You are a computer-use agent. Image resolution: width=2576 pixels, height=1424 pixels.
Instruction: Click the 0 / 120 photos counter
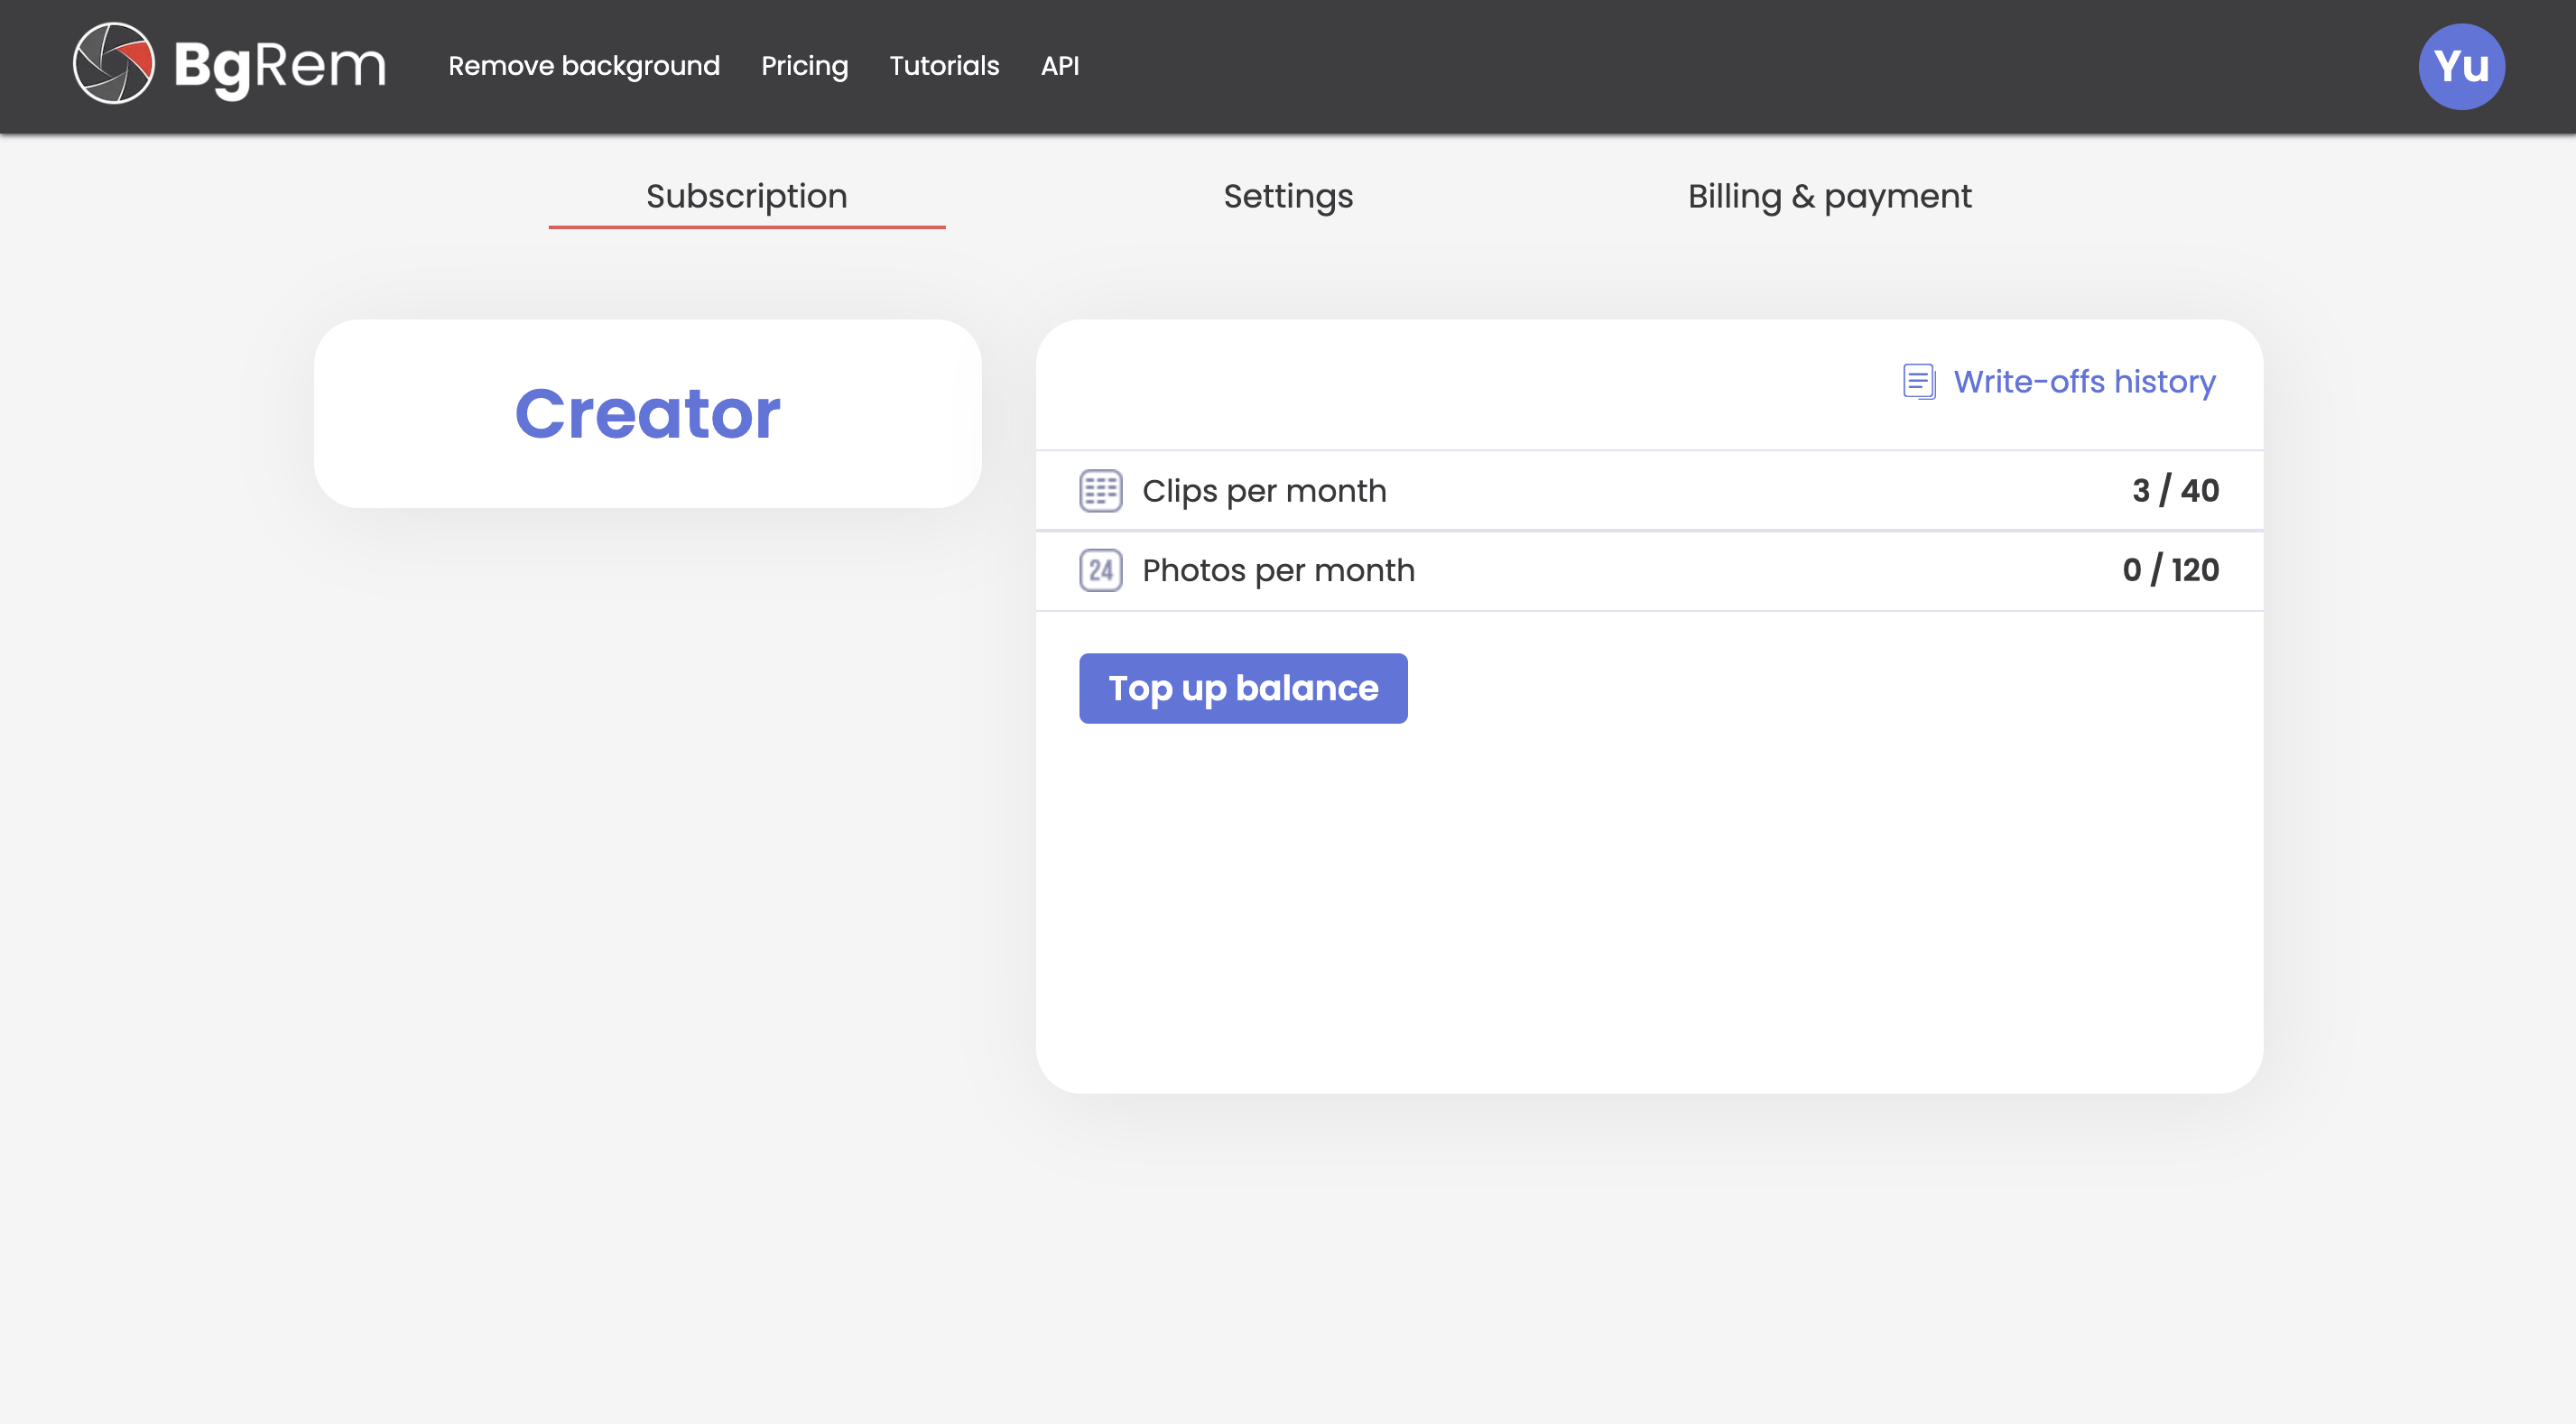pos(2170,570)
